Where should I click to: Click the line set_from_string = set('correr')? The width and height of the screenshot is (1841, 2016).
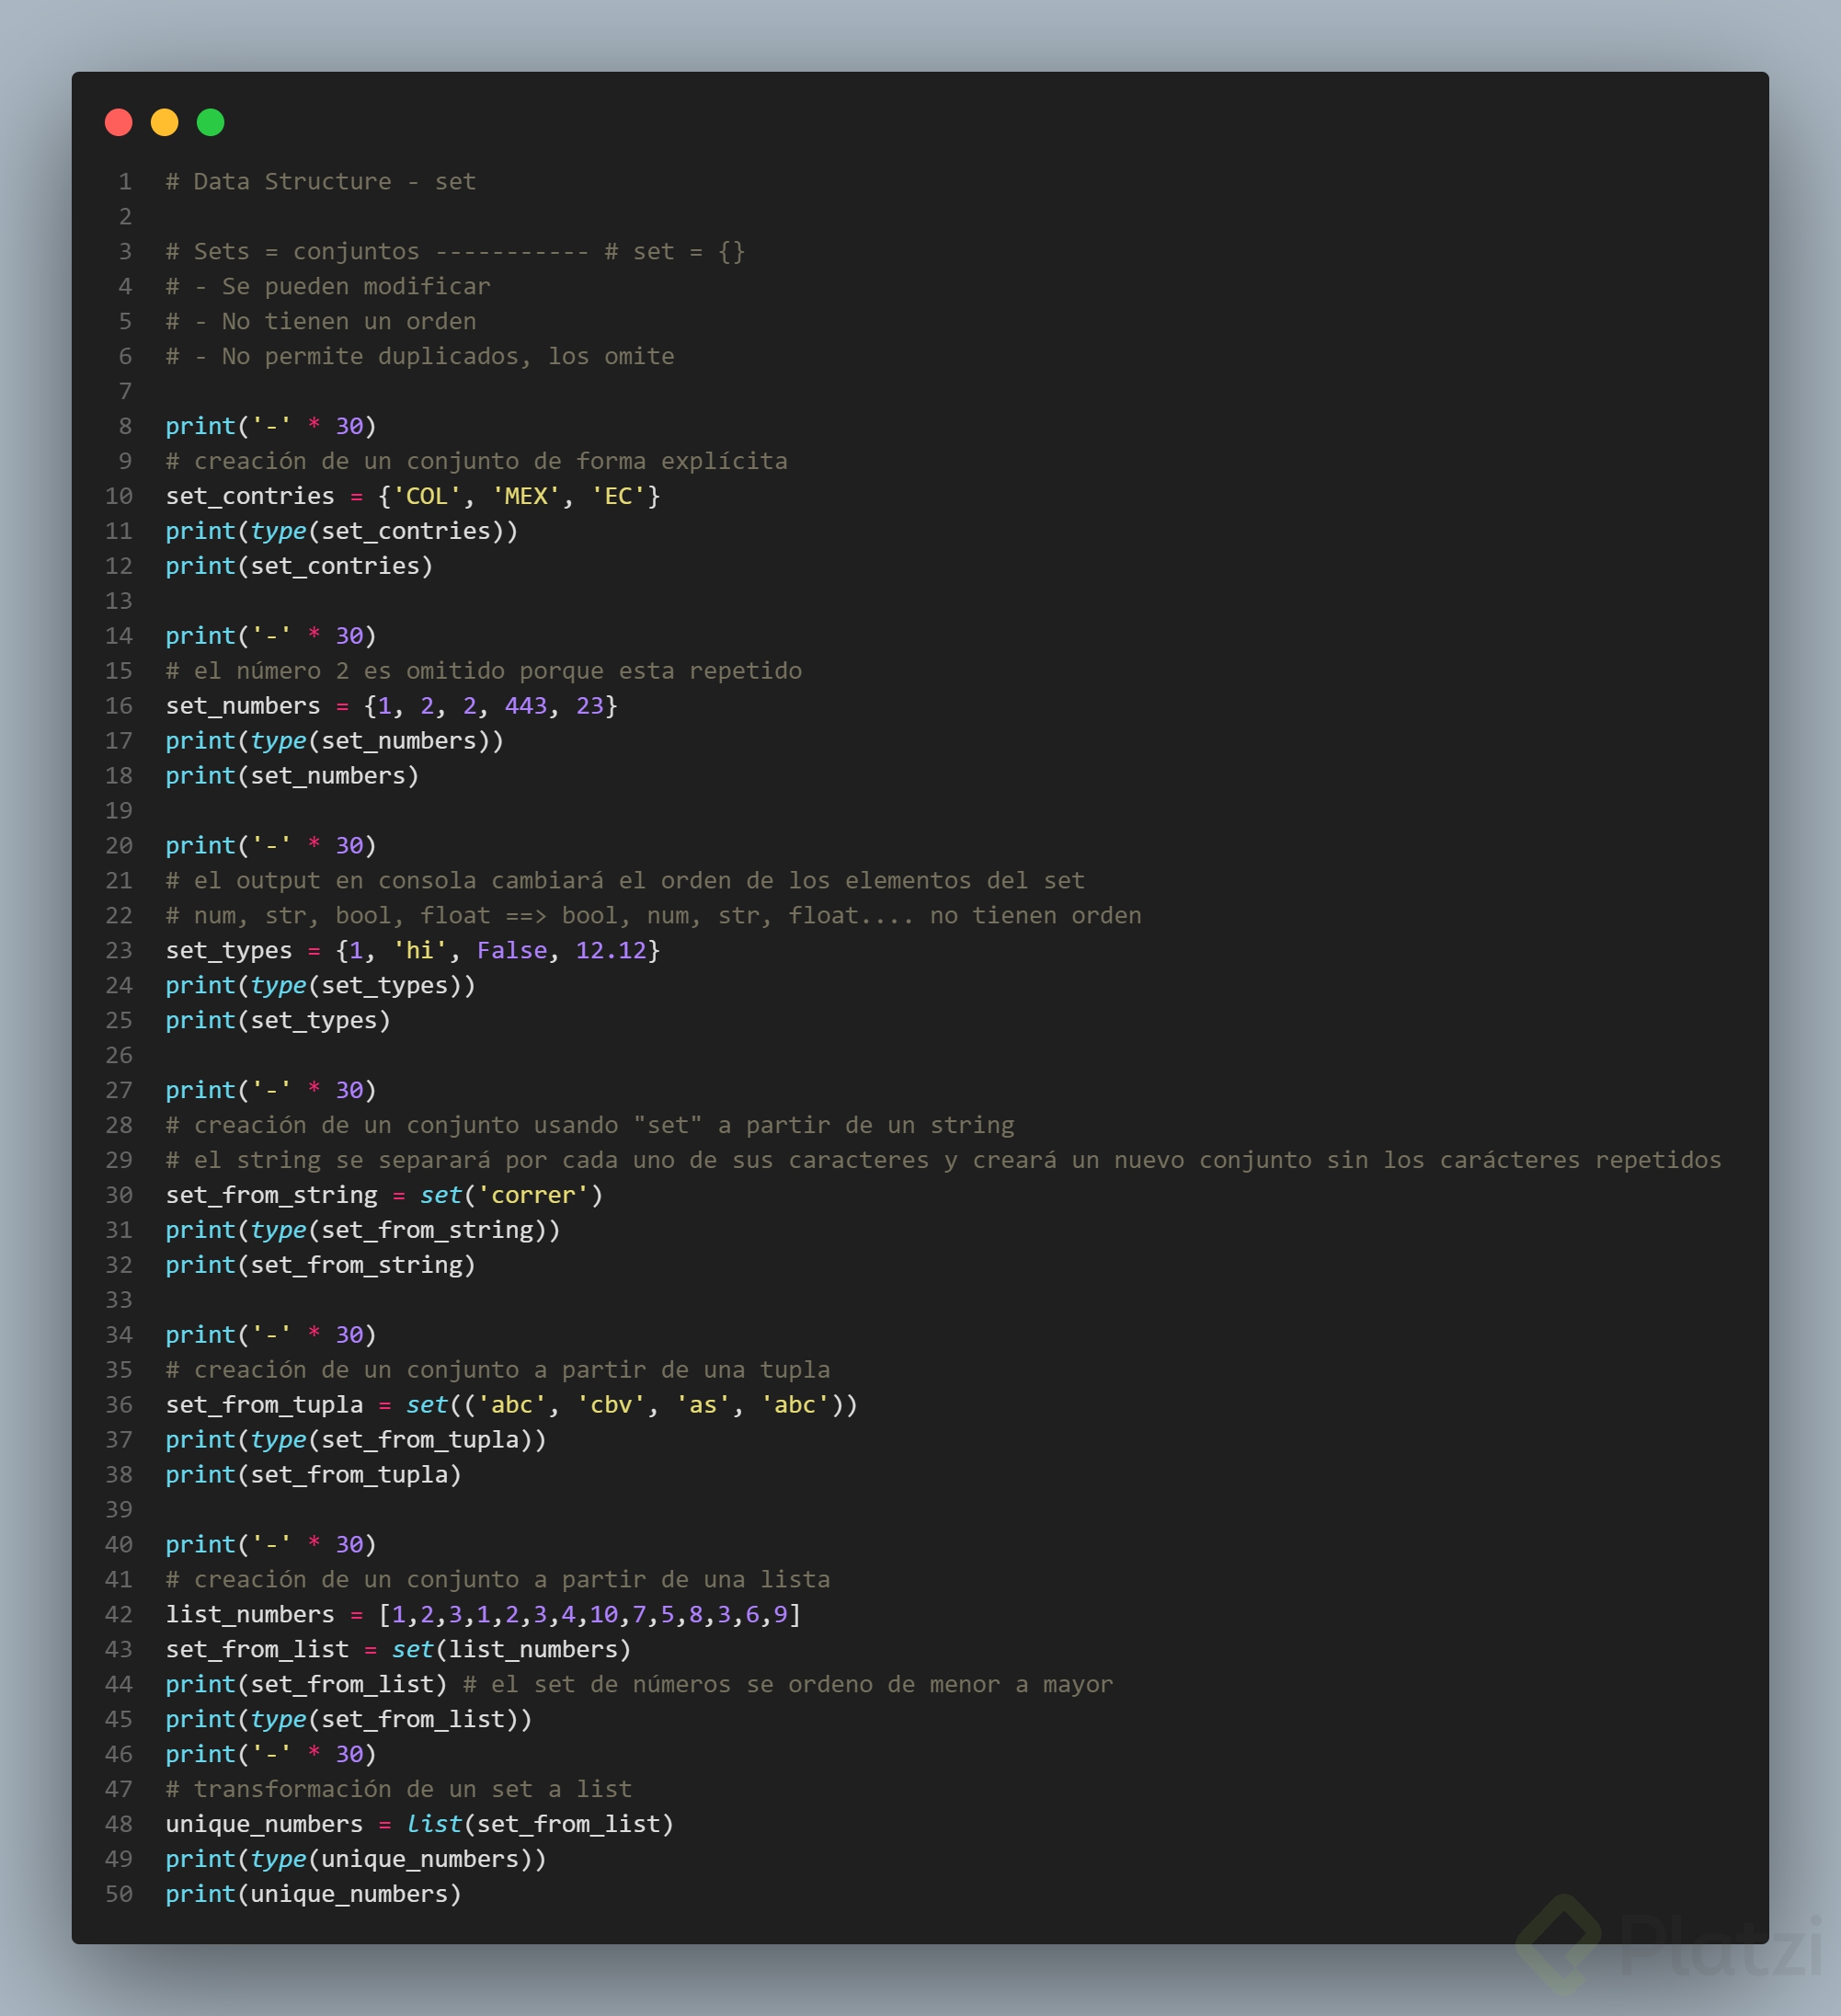tap(385, 1195)
